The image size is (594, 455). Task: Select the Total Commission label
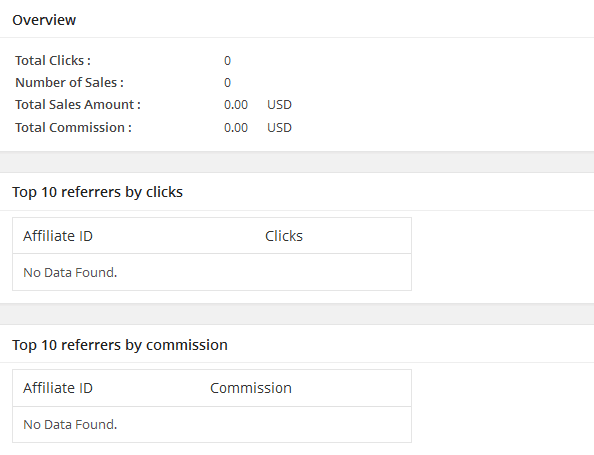(x=73, y=128)
